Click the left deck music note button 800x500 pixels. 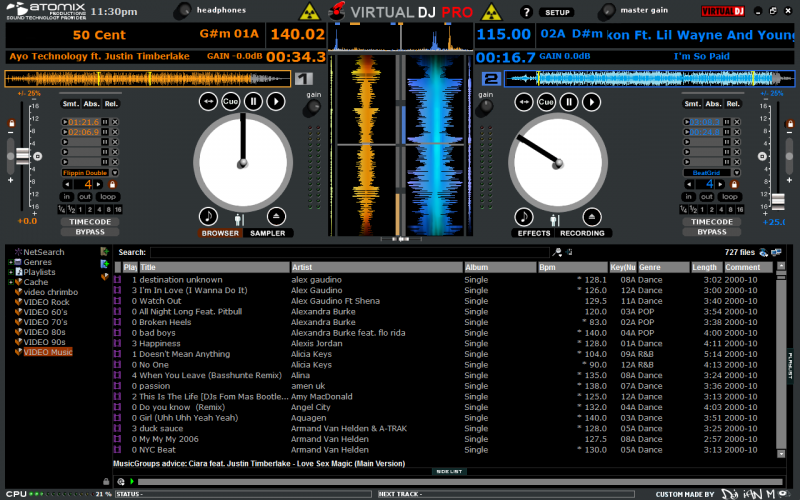[208, 216]
